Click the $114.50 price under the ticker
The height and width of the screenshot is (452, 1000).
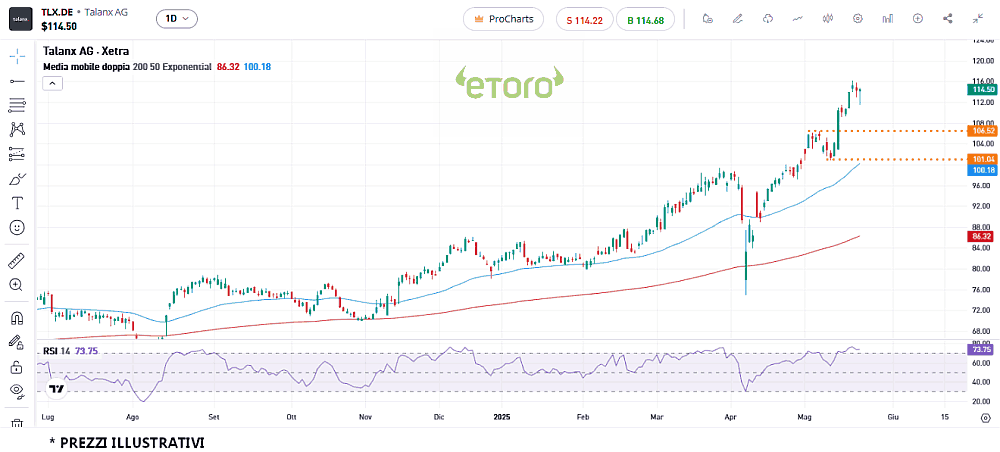pyautogui.click(x=59, y=27)
